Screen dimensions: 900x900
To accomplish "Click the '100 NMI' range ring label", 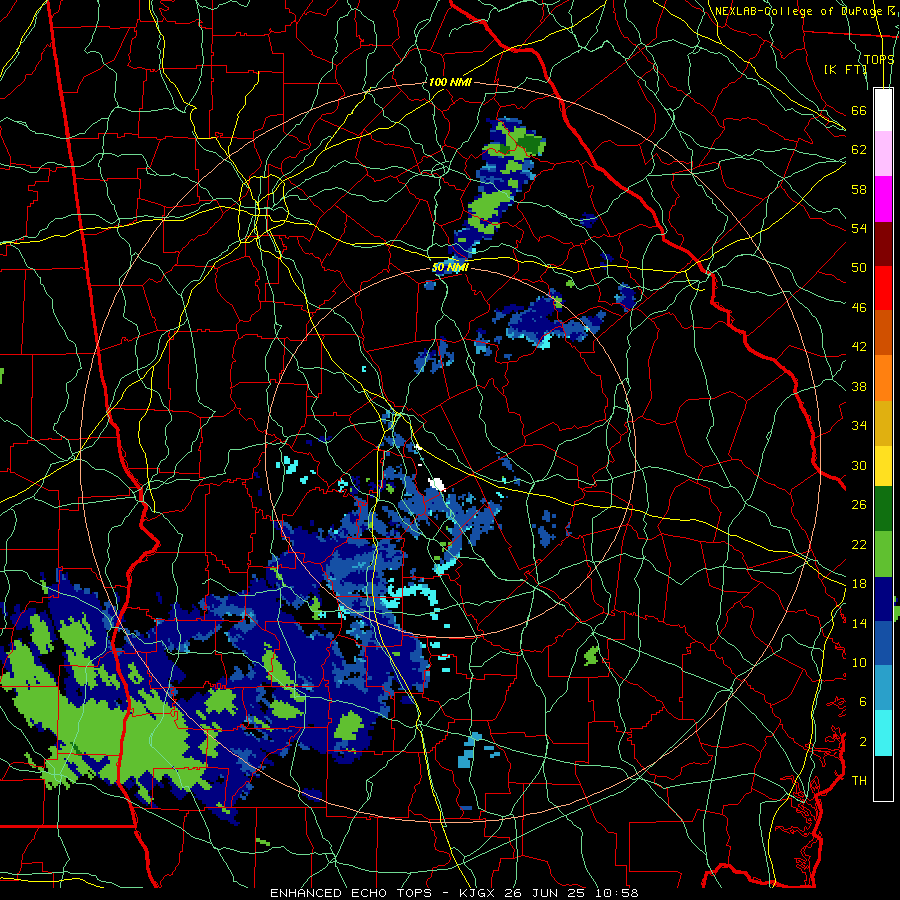I will [x=450, y=82].
